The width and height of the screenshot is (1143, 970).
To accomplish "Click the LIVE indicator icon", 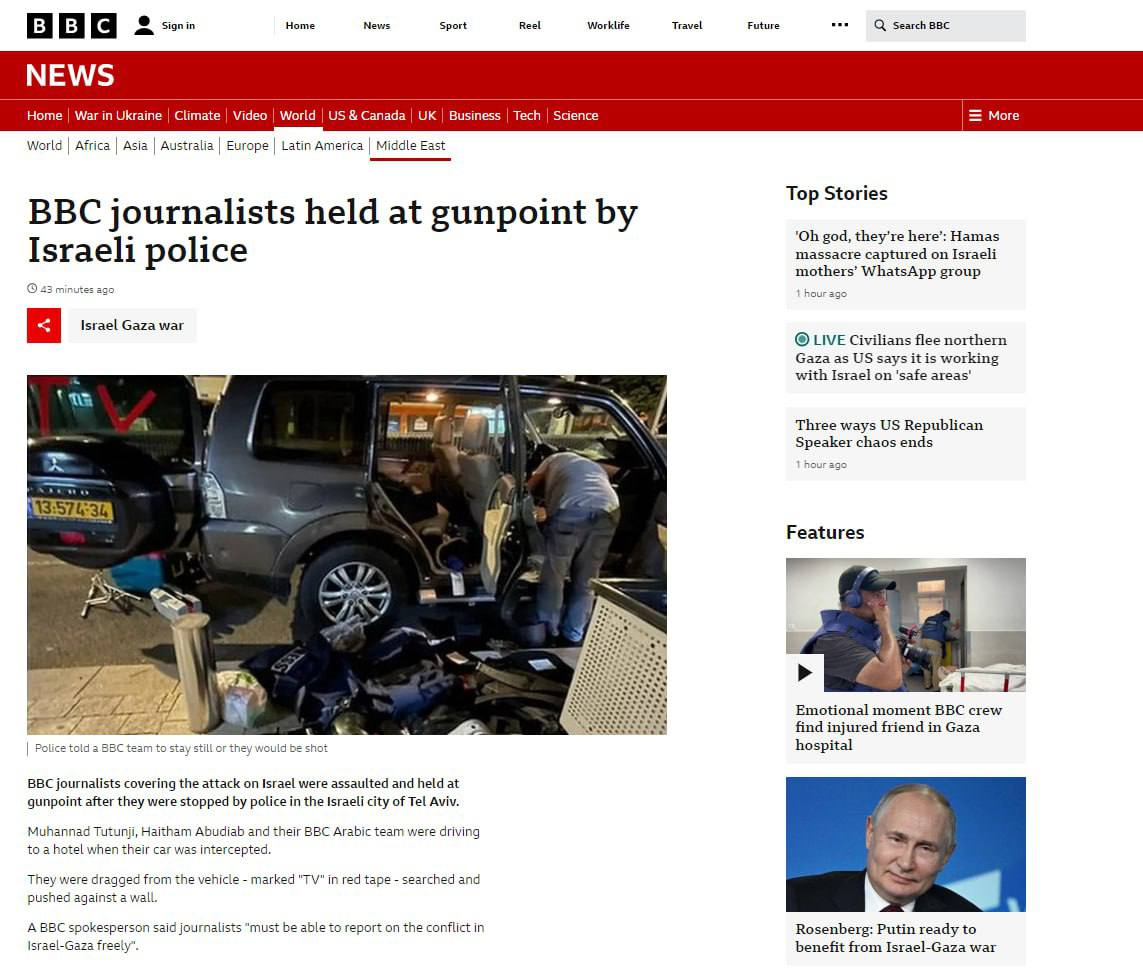I will coord(802,339).
